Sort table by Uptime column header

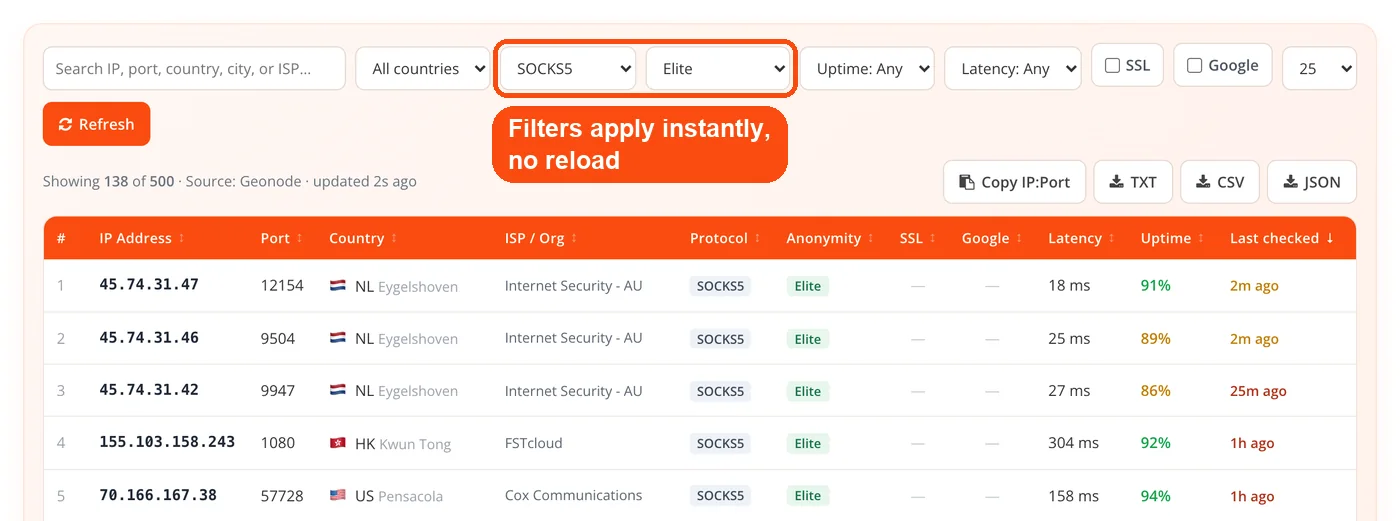point(1165,239)
